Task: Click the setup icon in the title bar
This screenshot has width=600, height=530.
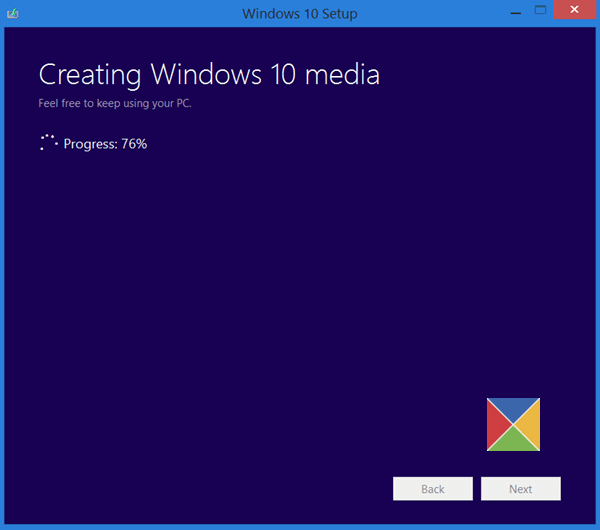Action: pyautogui.click(x=13, y=14)
